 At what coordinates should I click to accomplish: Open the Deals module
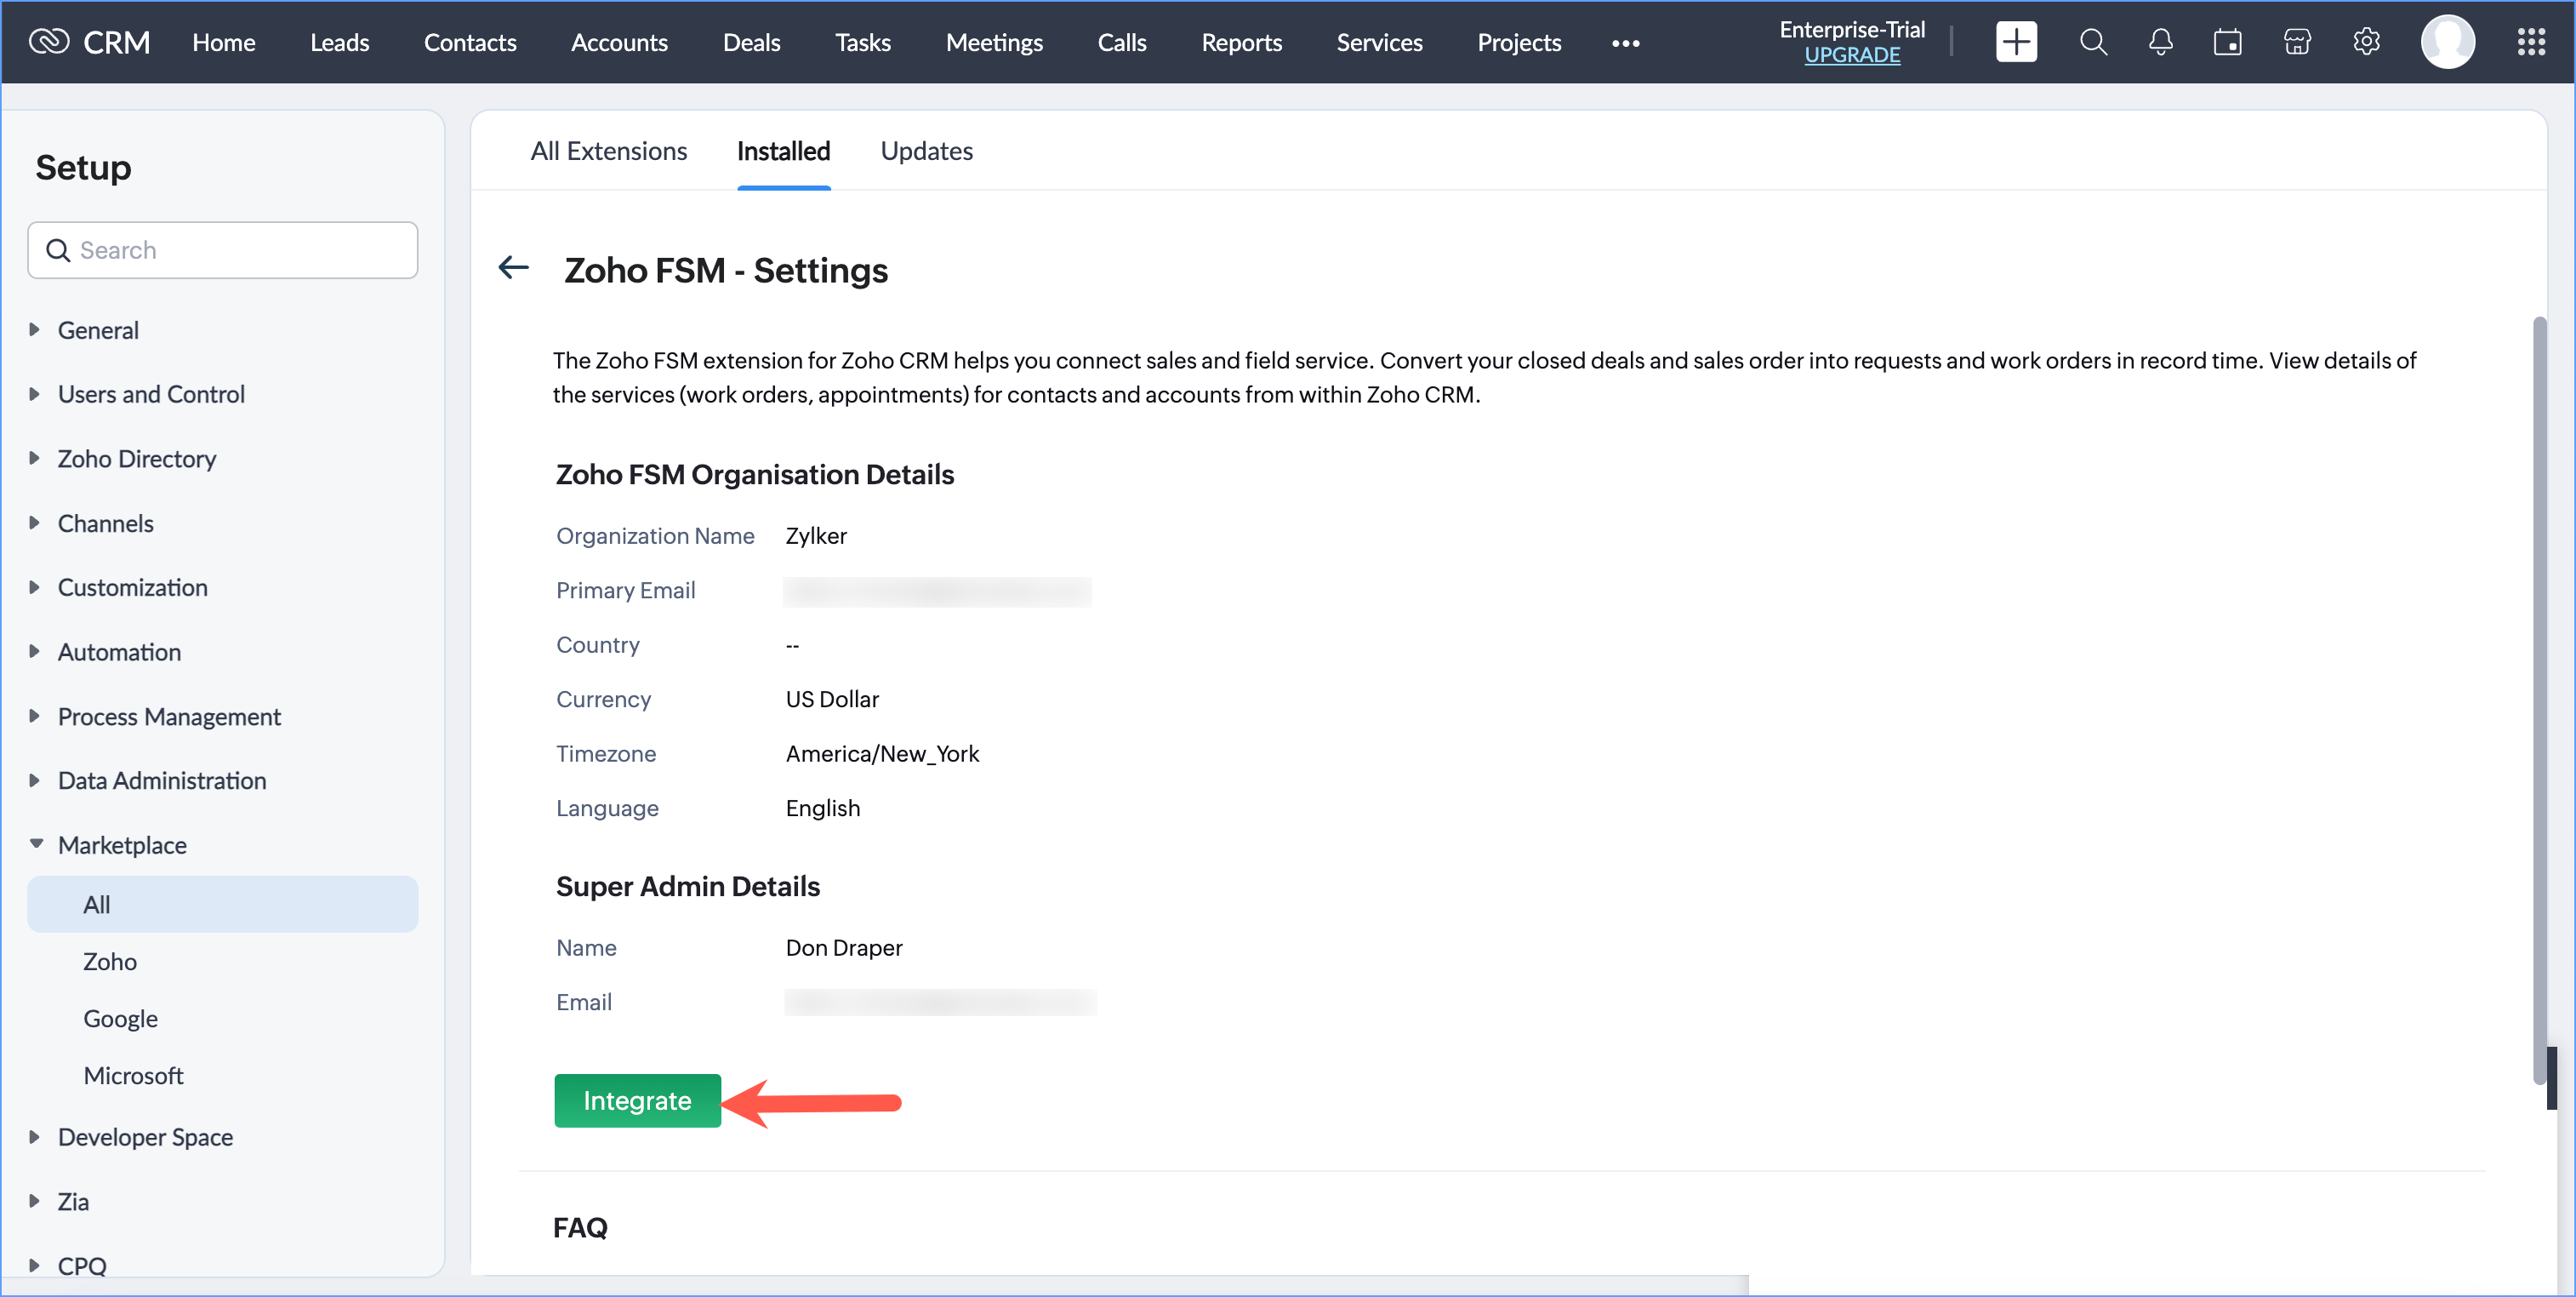click(751, 43)
